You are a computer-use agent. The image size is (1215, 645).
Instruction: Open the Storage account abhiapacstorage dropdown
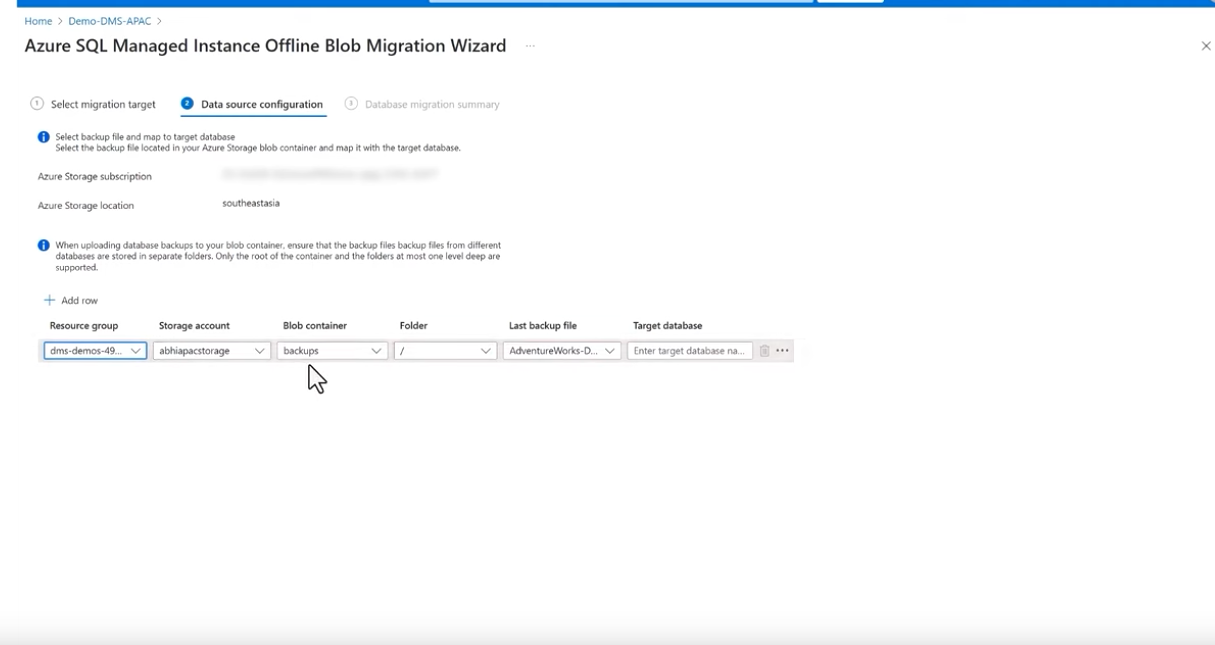[212, 351]
